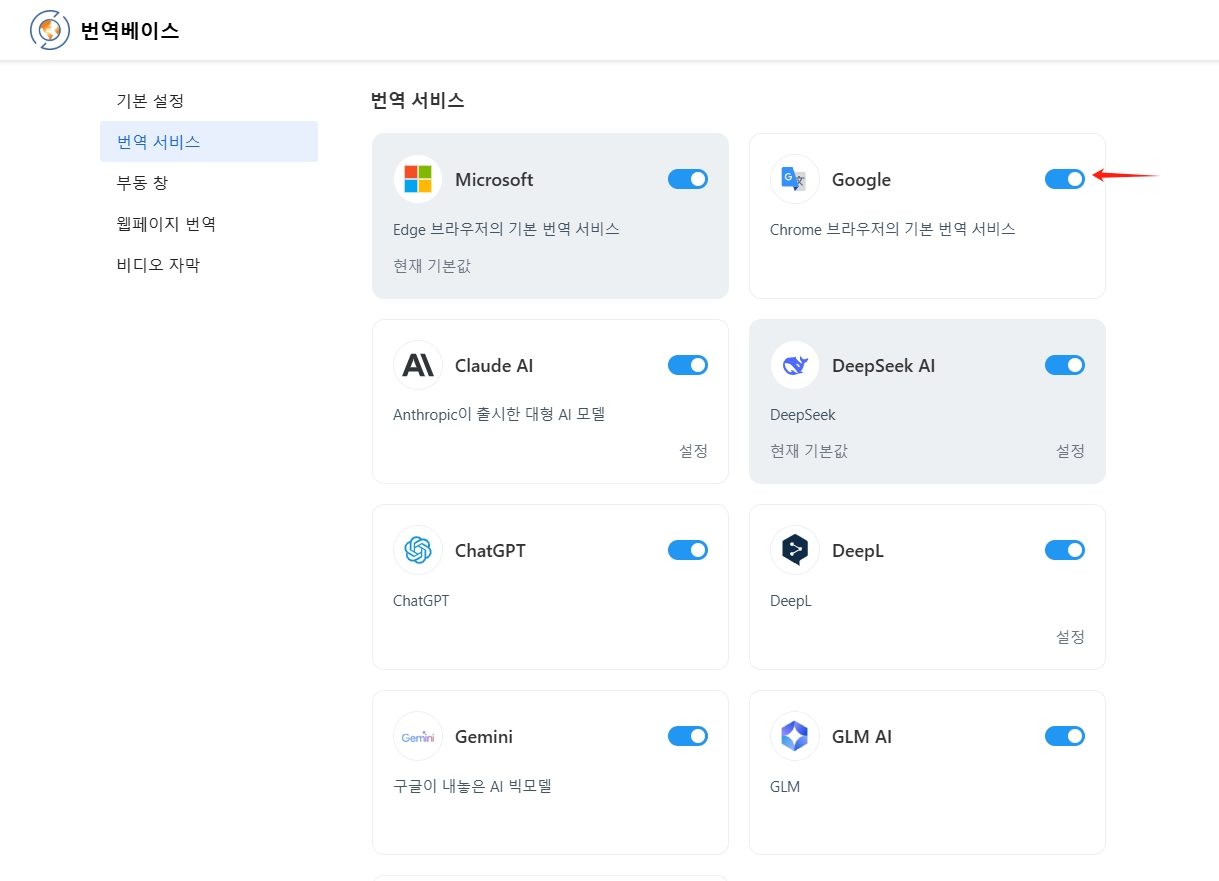Turn off the ChatGPT service switch
This screenshot has height=881, width=1219.
(688, 550)
